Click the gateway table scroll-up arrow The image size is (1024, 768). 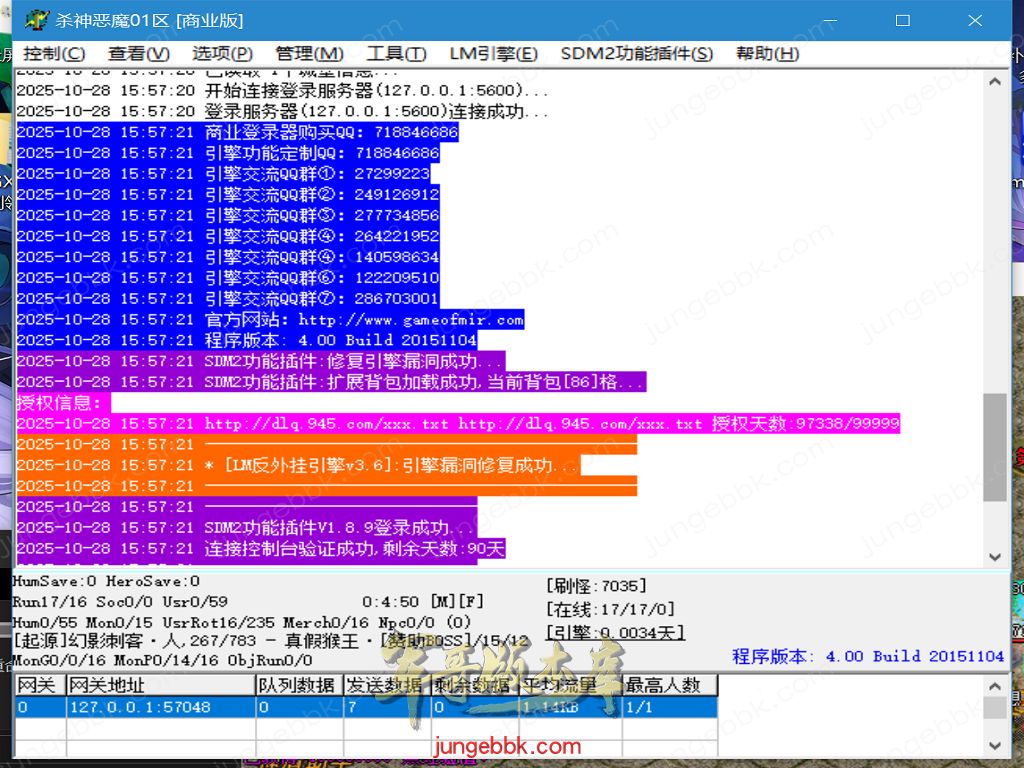tap(994, 687)
